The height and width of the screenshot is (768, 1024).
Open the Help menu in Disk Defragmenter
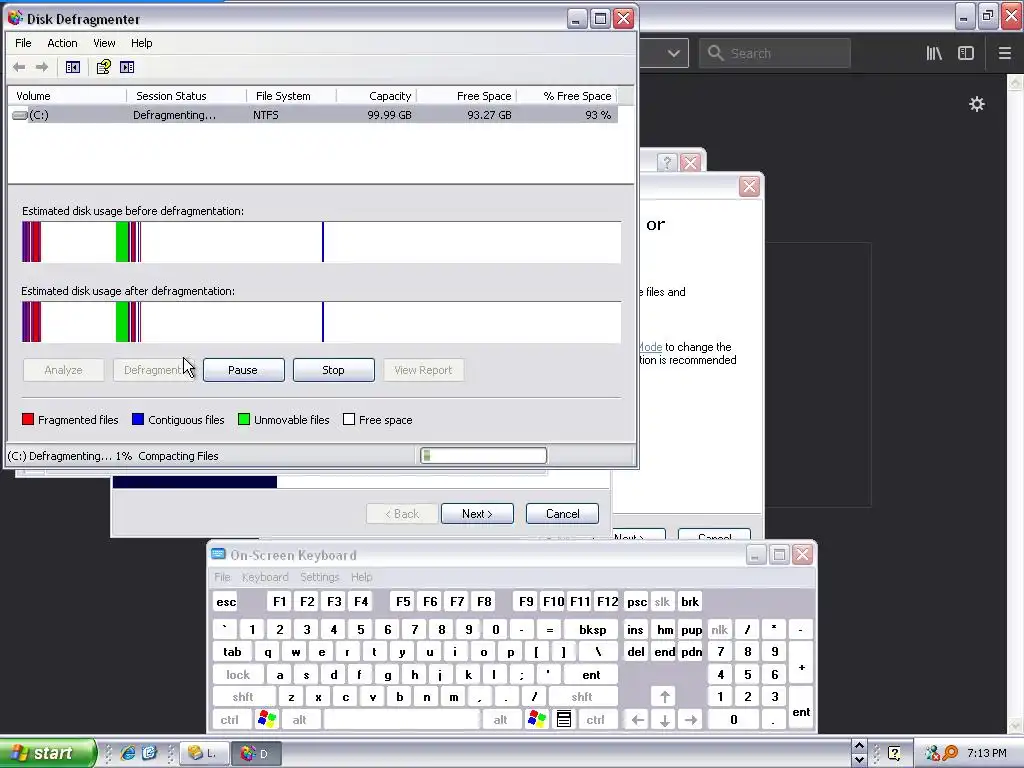141,43
